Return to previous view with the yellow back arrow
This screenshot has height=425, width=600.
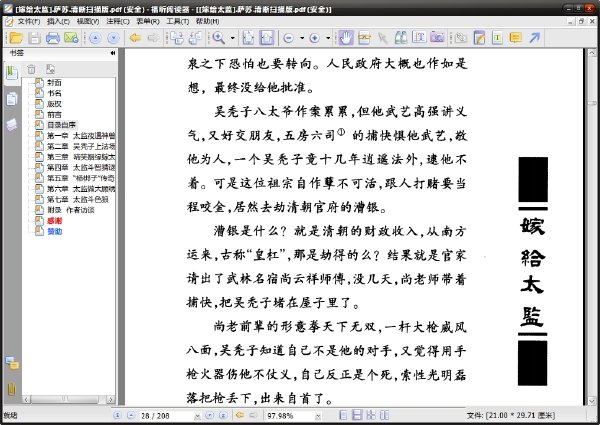coord(135,37)
